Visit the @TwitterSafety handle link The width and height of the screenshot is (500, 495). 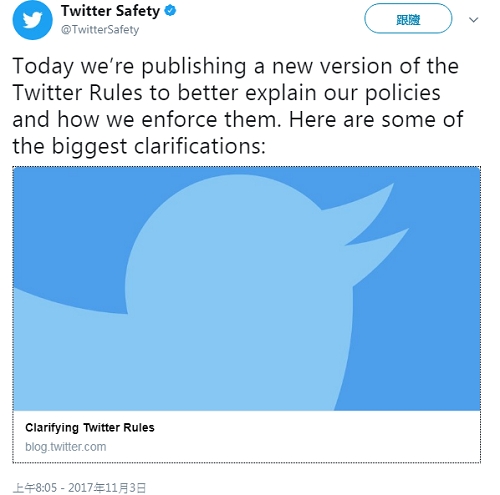(x=100, y=30)
